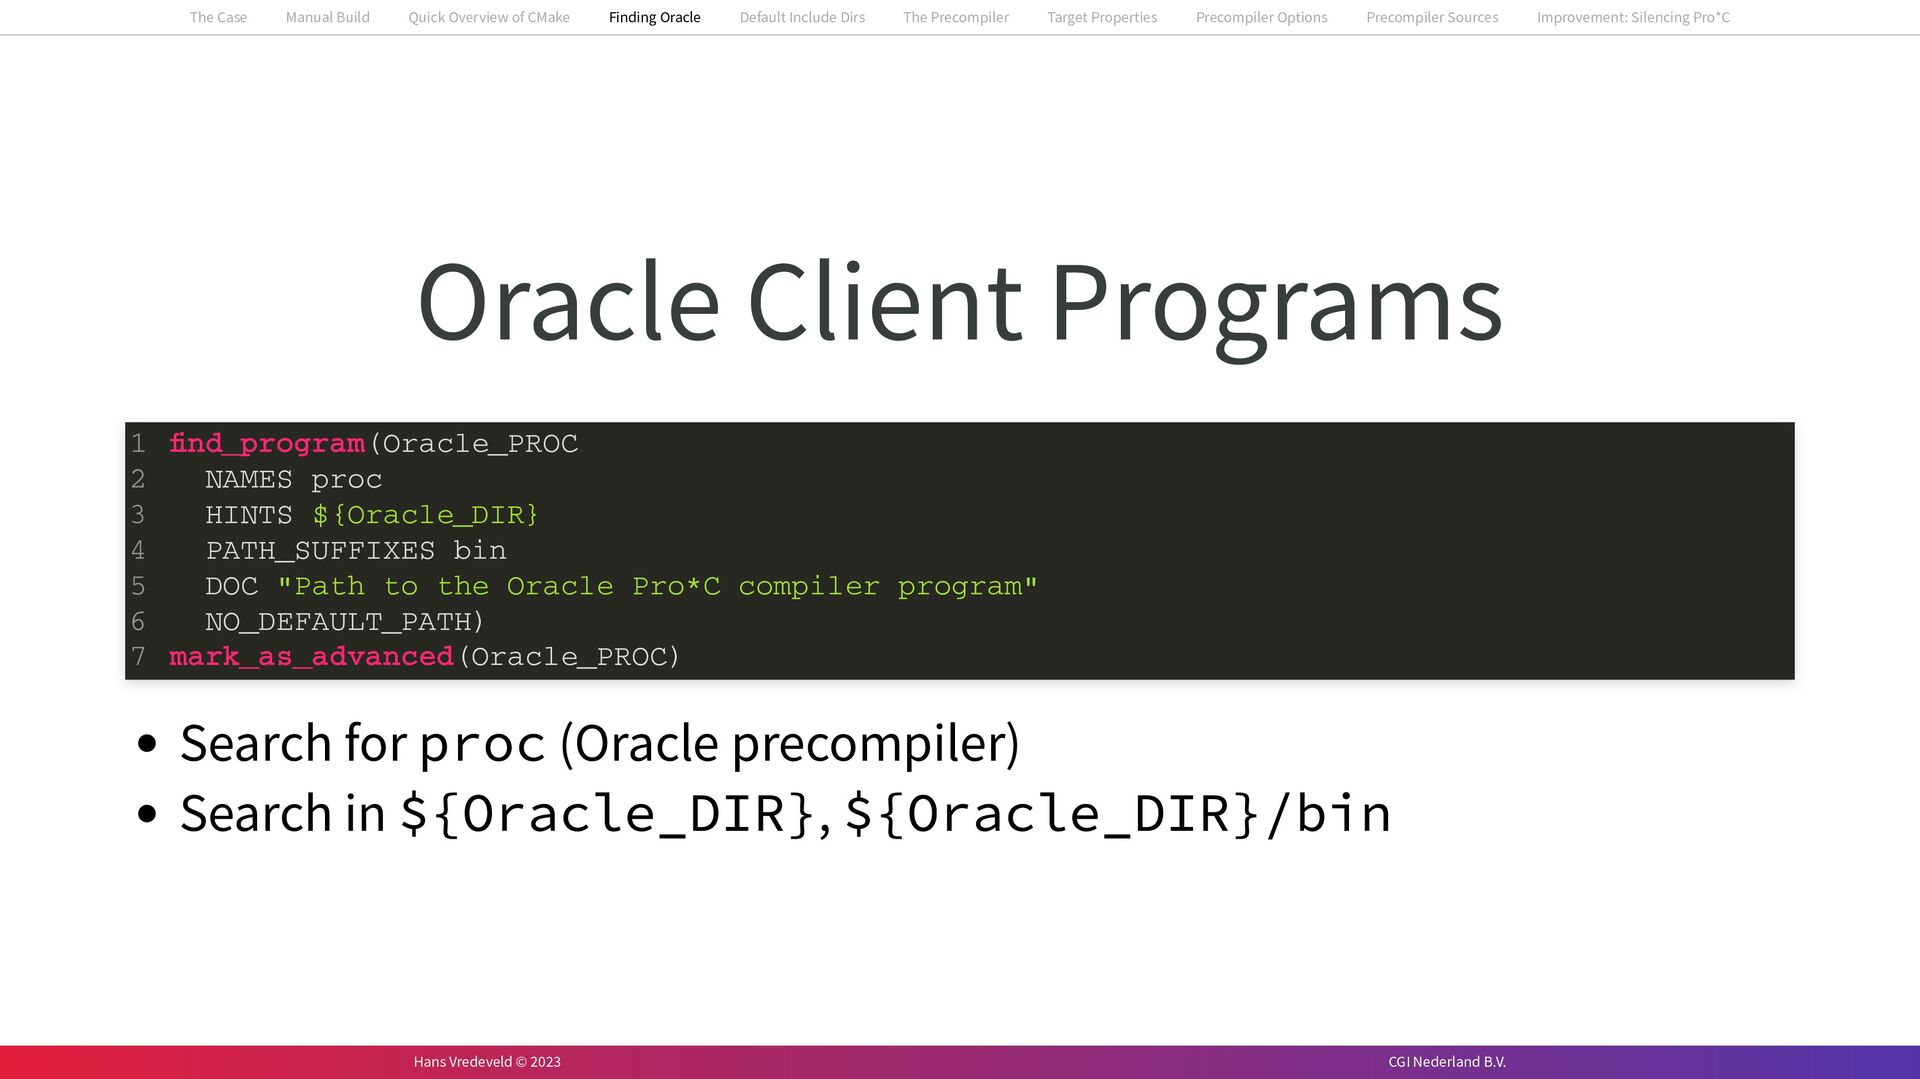Click 'PATH_SUFFIXES bin' on code line 4
The image size is (1920, 1079).
(356, 551)
